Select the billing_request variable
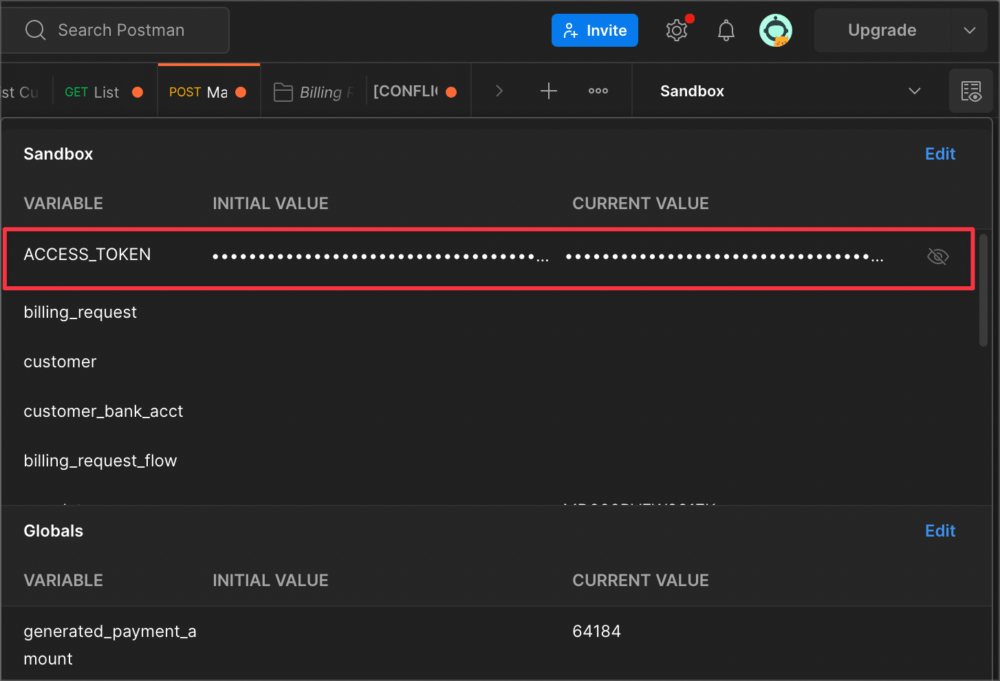This screenshot has height=681, width=1000. click(80, 312)
